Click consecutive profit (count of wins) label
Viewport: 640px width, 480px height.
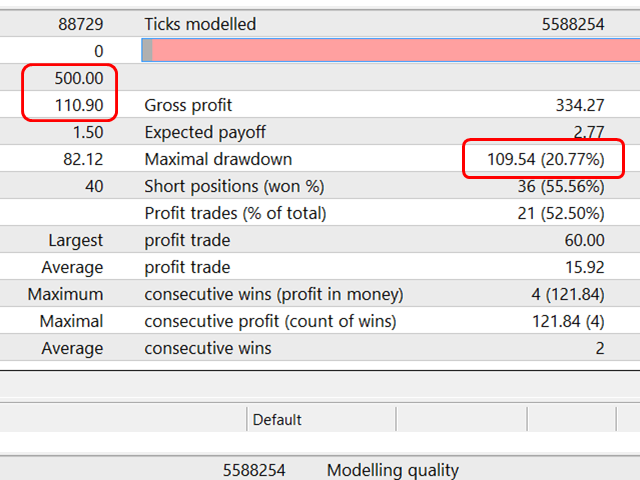click(x=270, y=321)
